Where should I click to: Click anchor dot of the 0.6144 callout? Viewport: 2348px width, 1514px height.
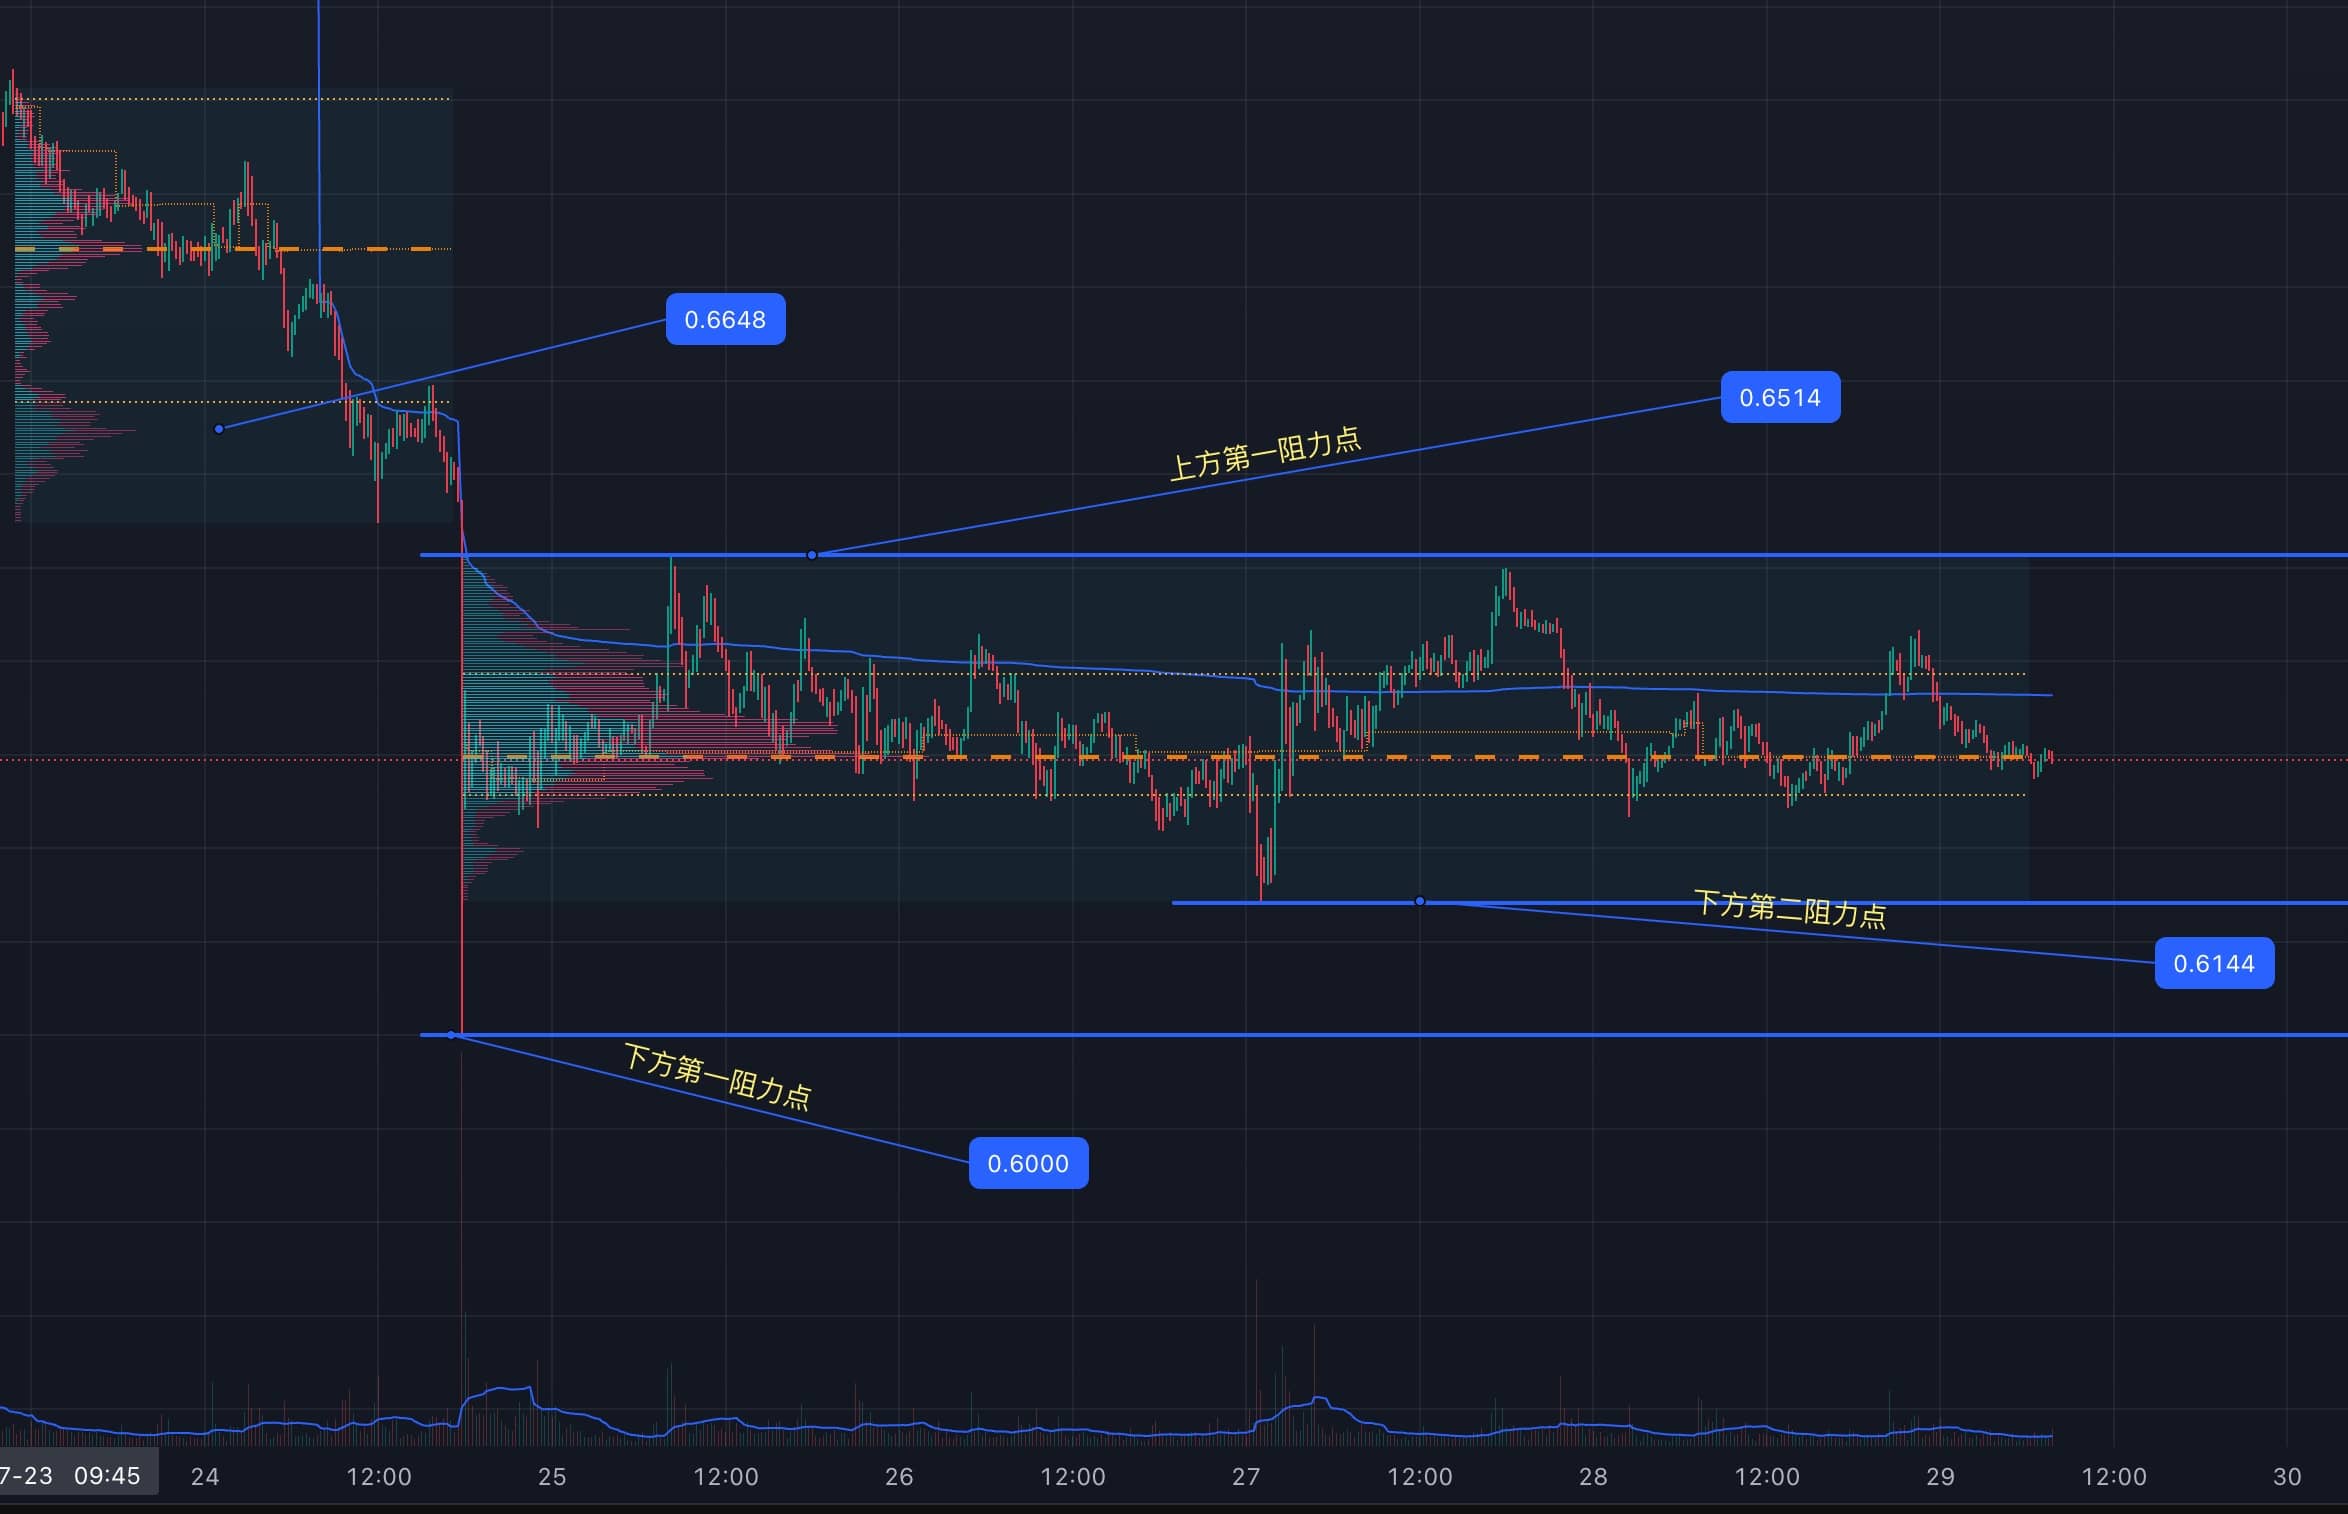click(x=1419, y=902)
